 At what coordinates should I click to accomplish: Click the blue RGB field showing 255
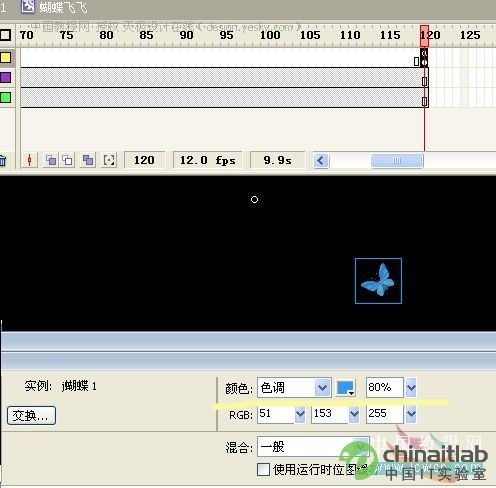385,414
